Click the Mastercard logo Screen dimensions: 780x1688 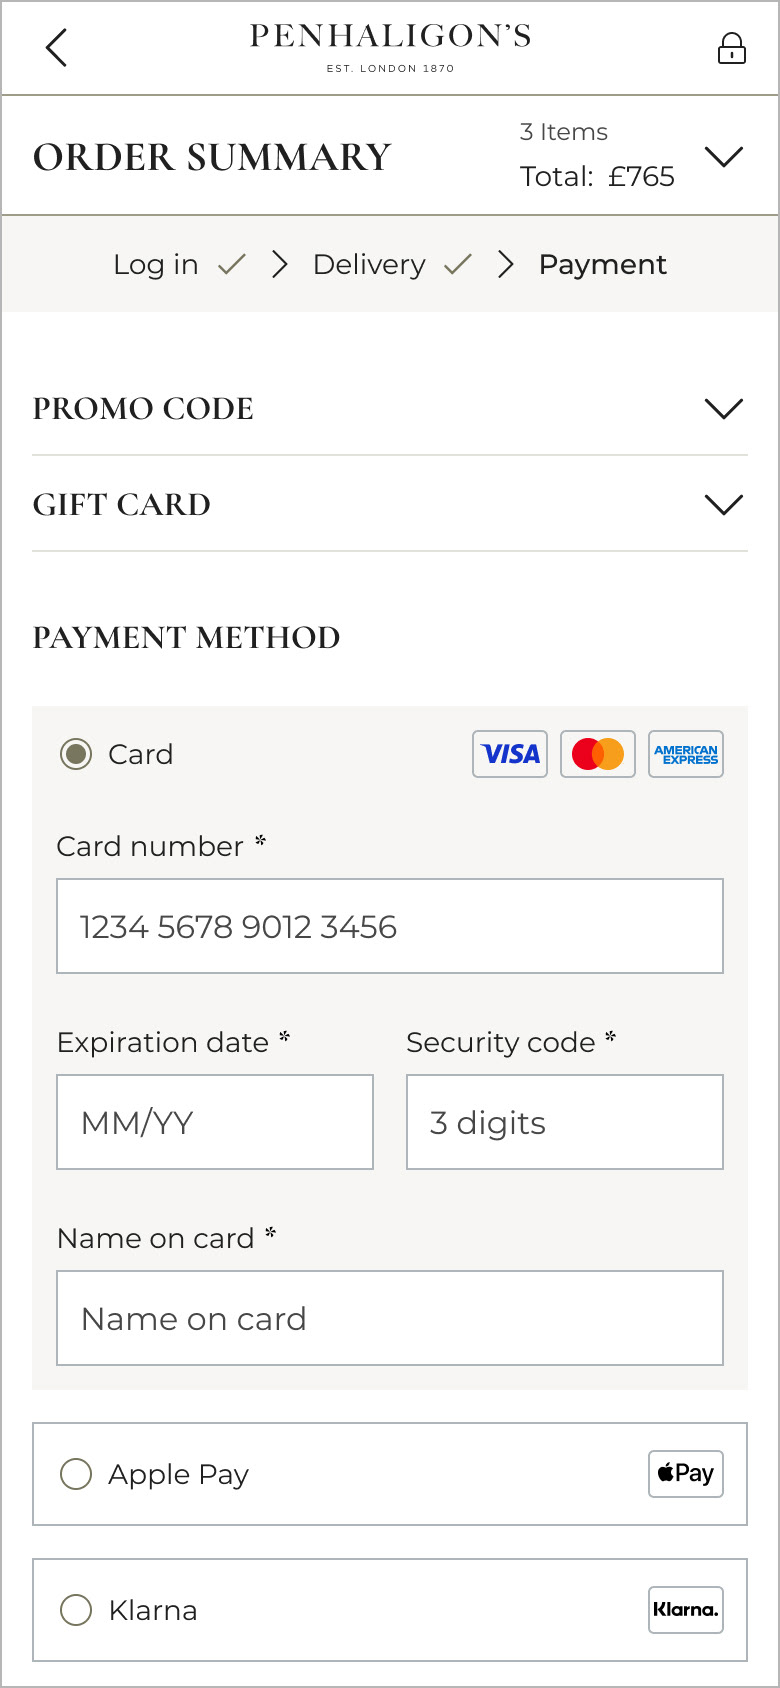coord(598,754)
